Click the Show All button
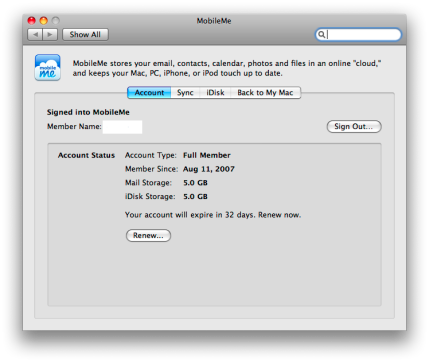The width and height of the screenshot is (429, 362). [x=85, y=35]
